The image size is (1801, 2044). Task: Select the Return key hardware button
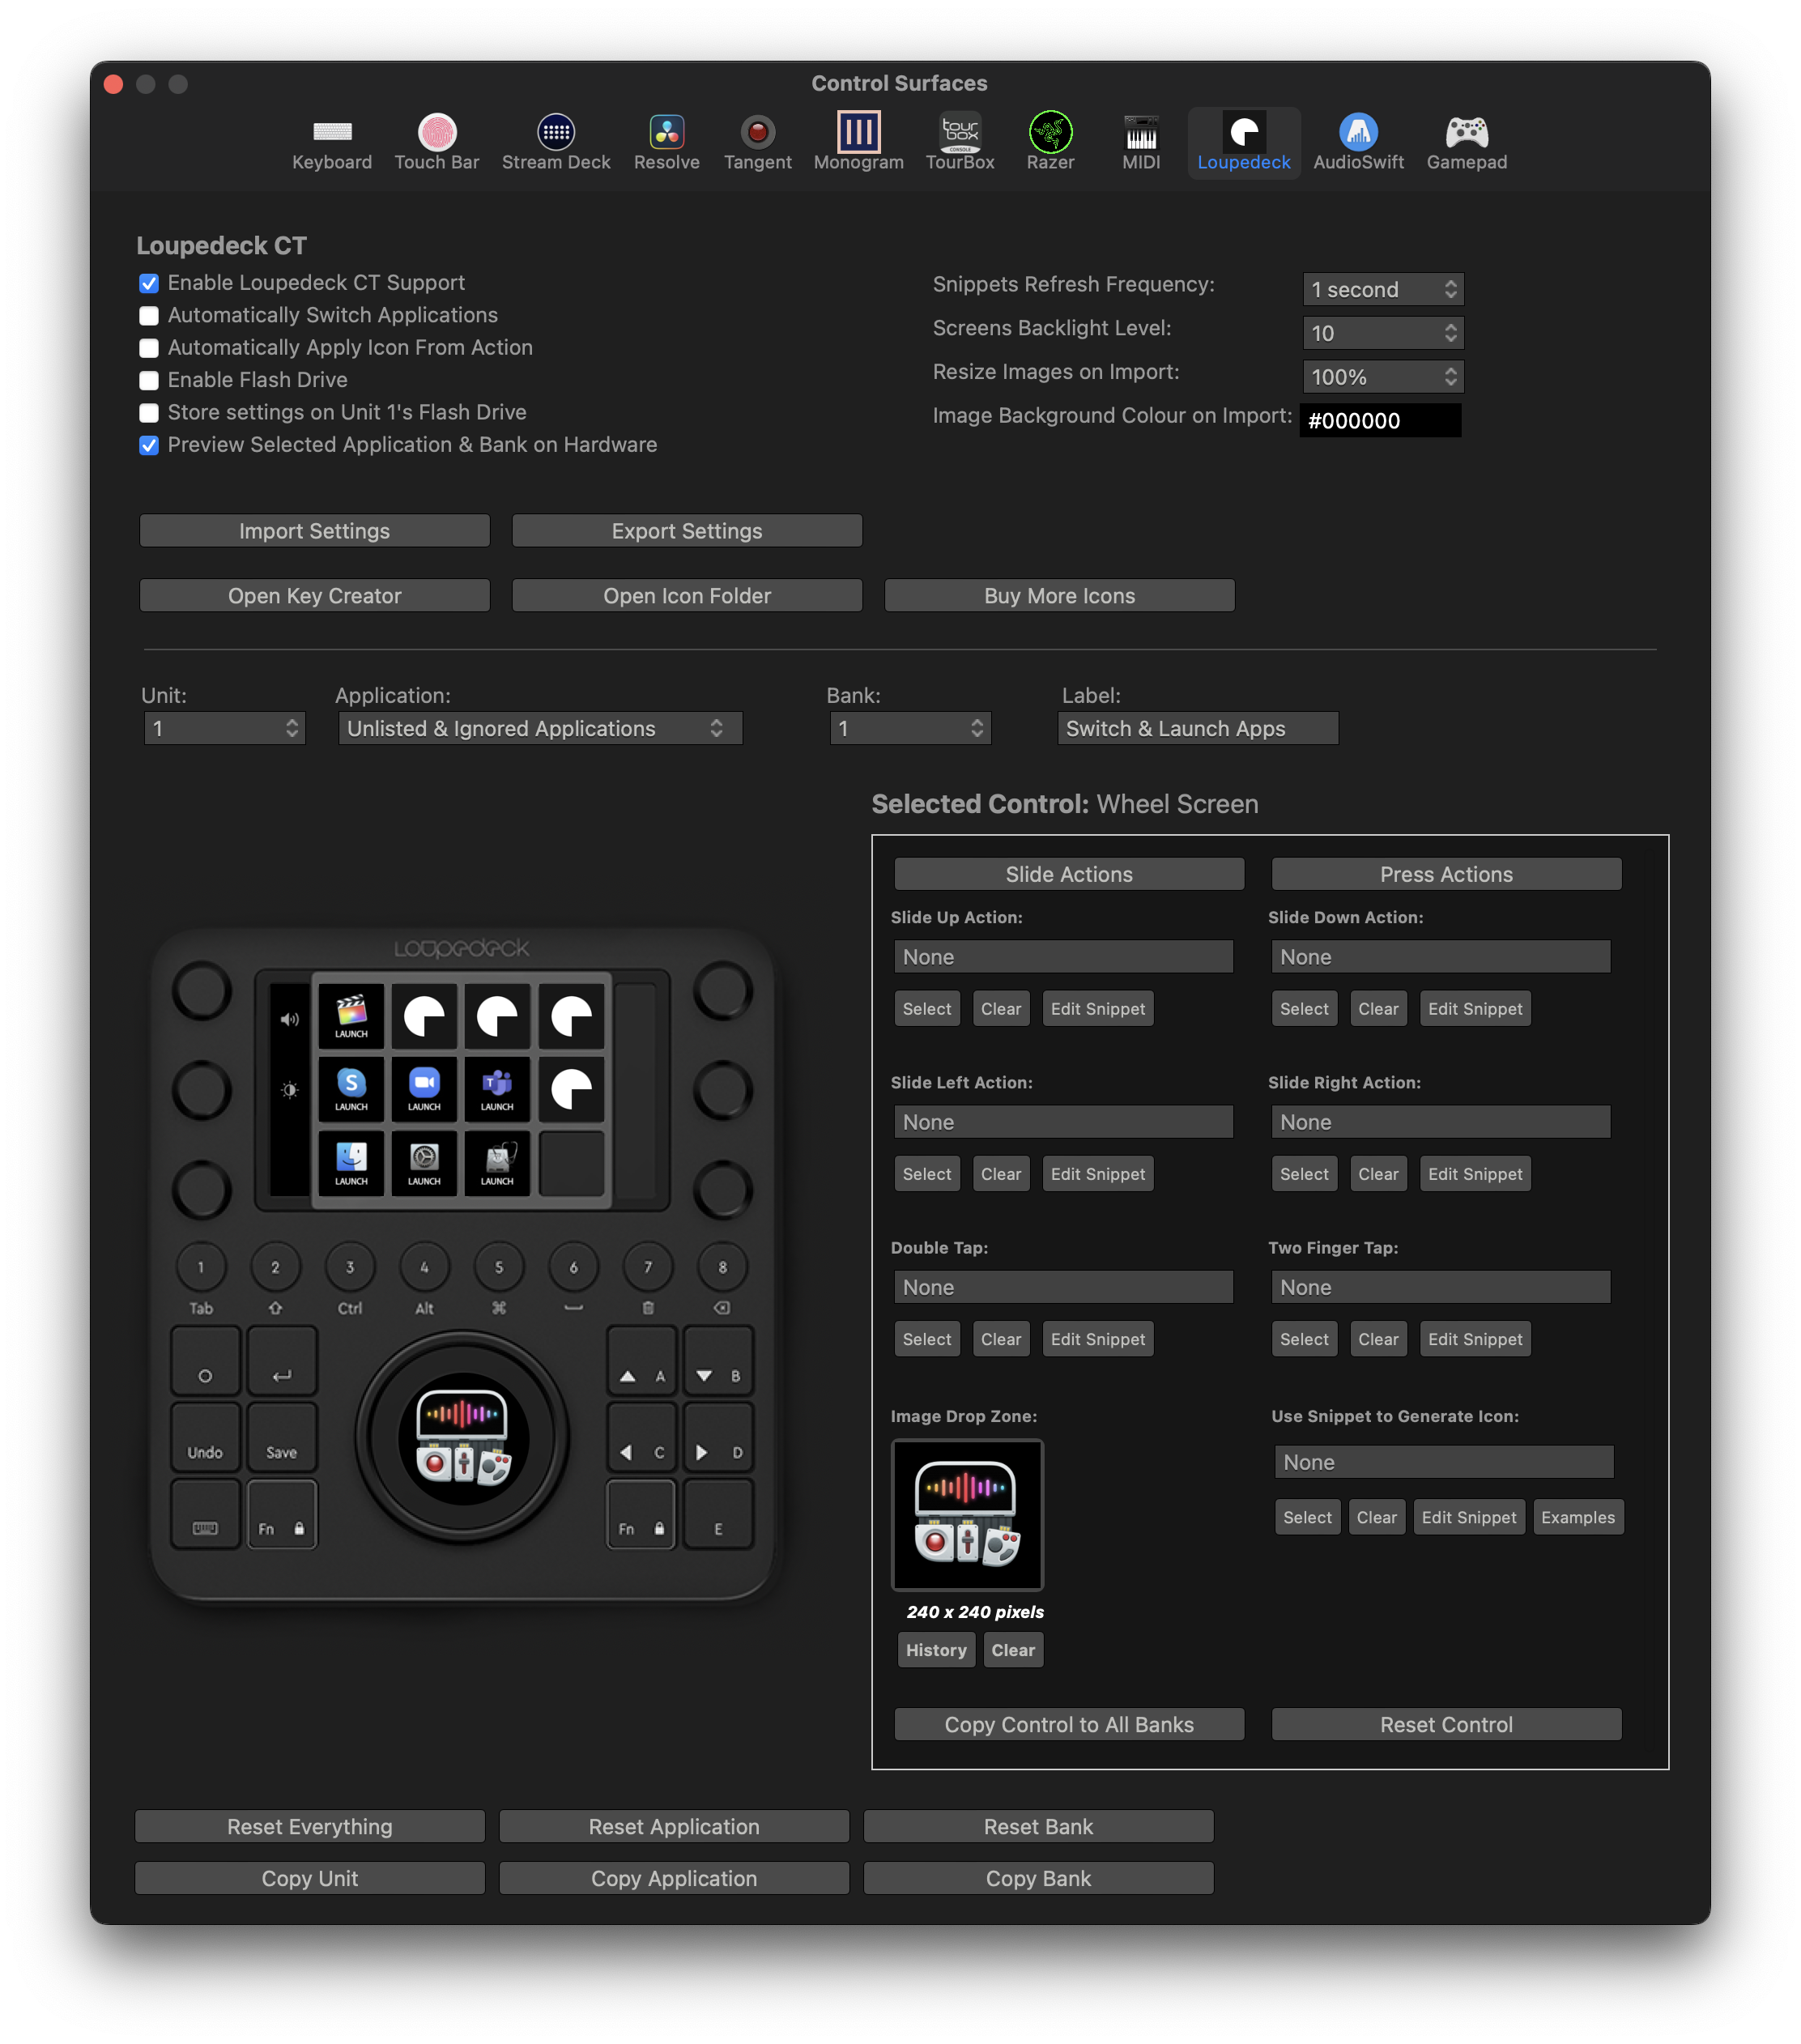point(282,1361)
